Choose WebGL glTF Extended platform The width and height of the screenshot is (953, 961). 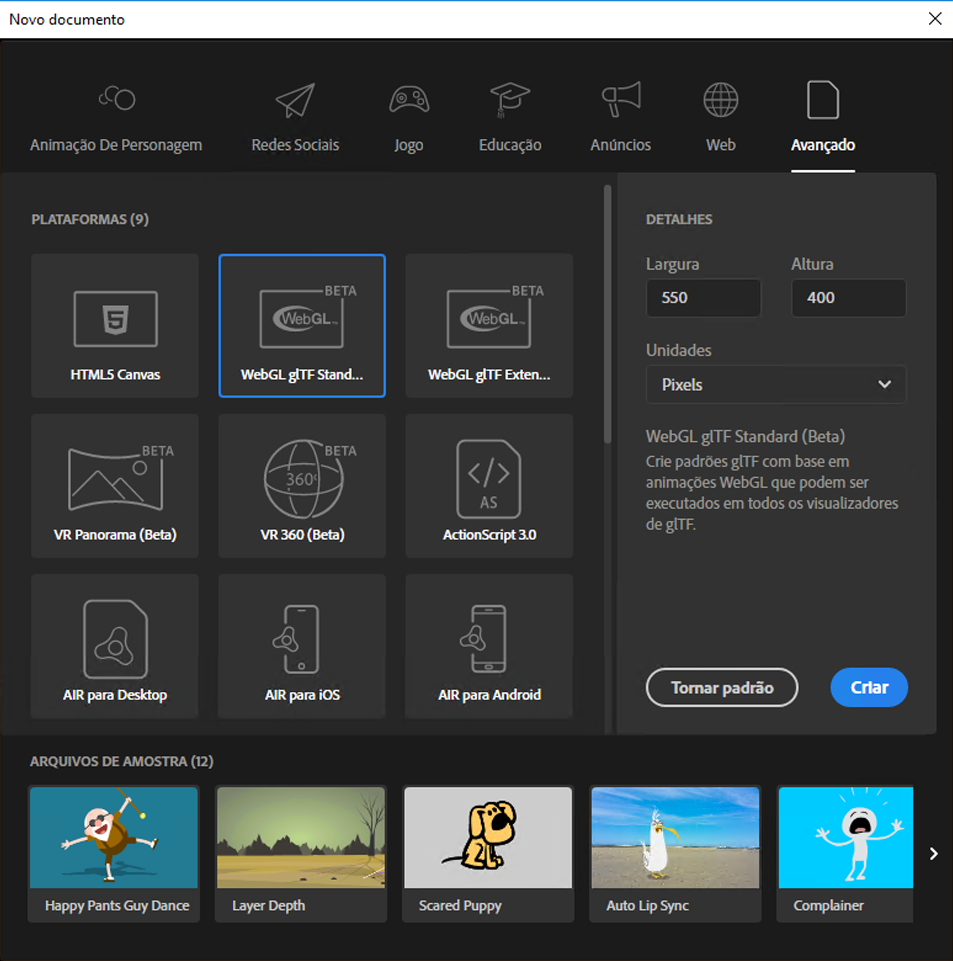488,325
